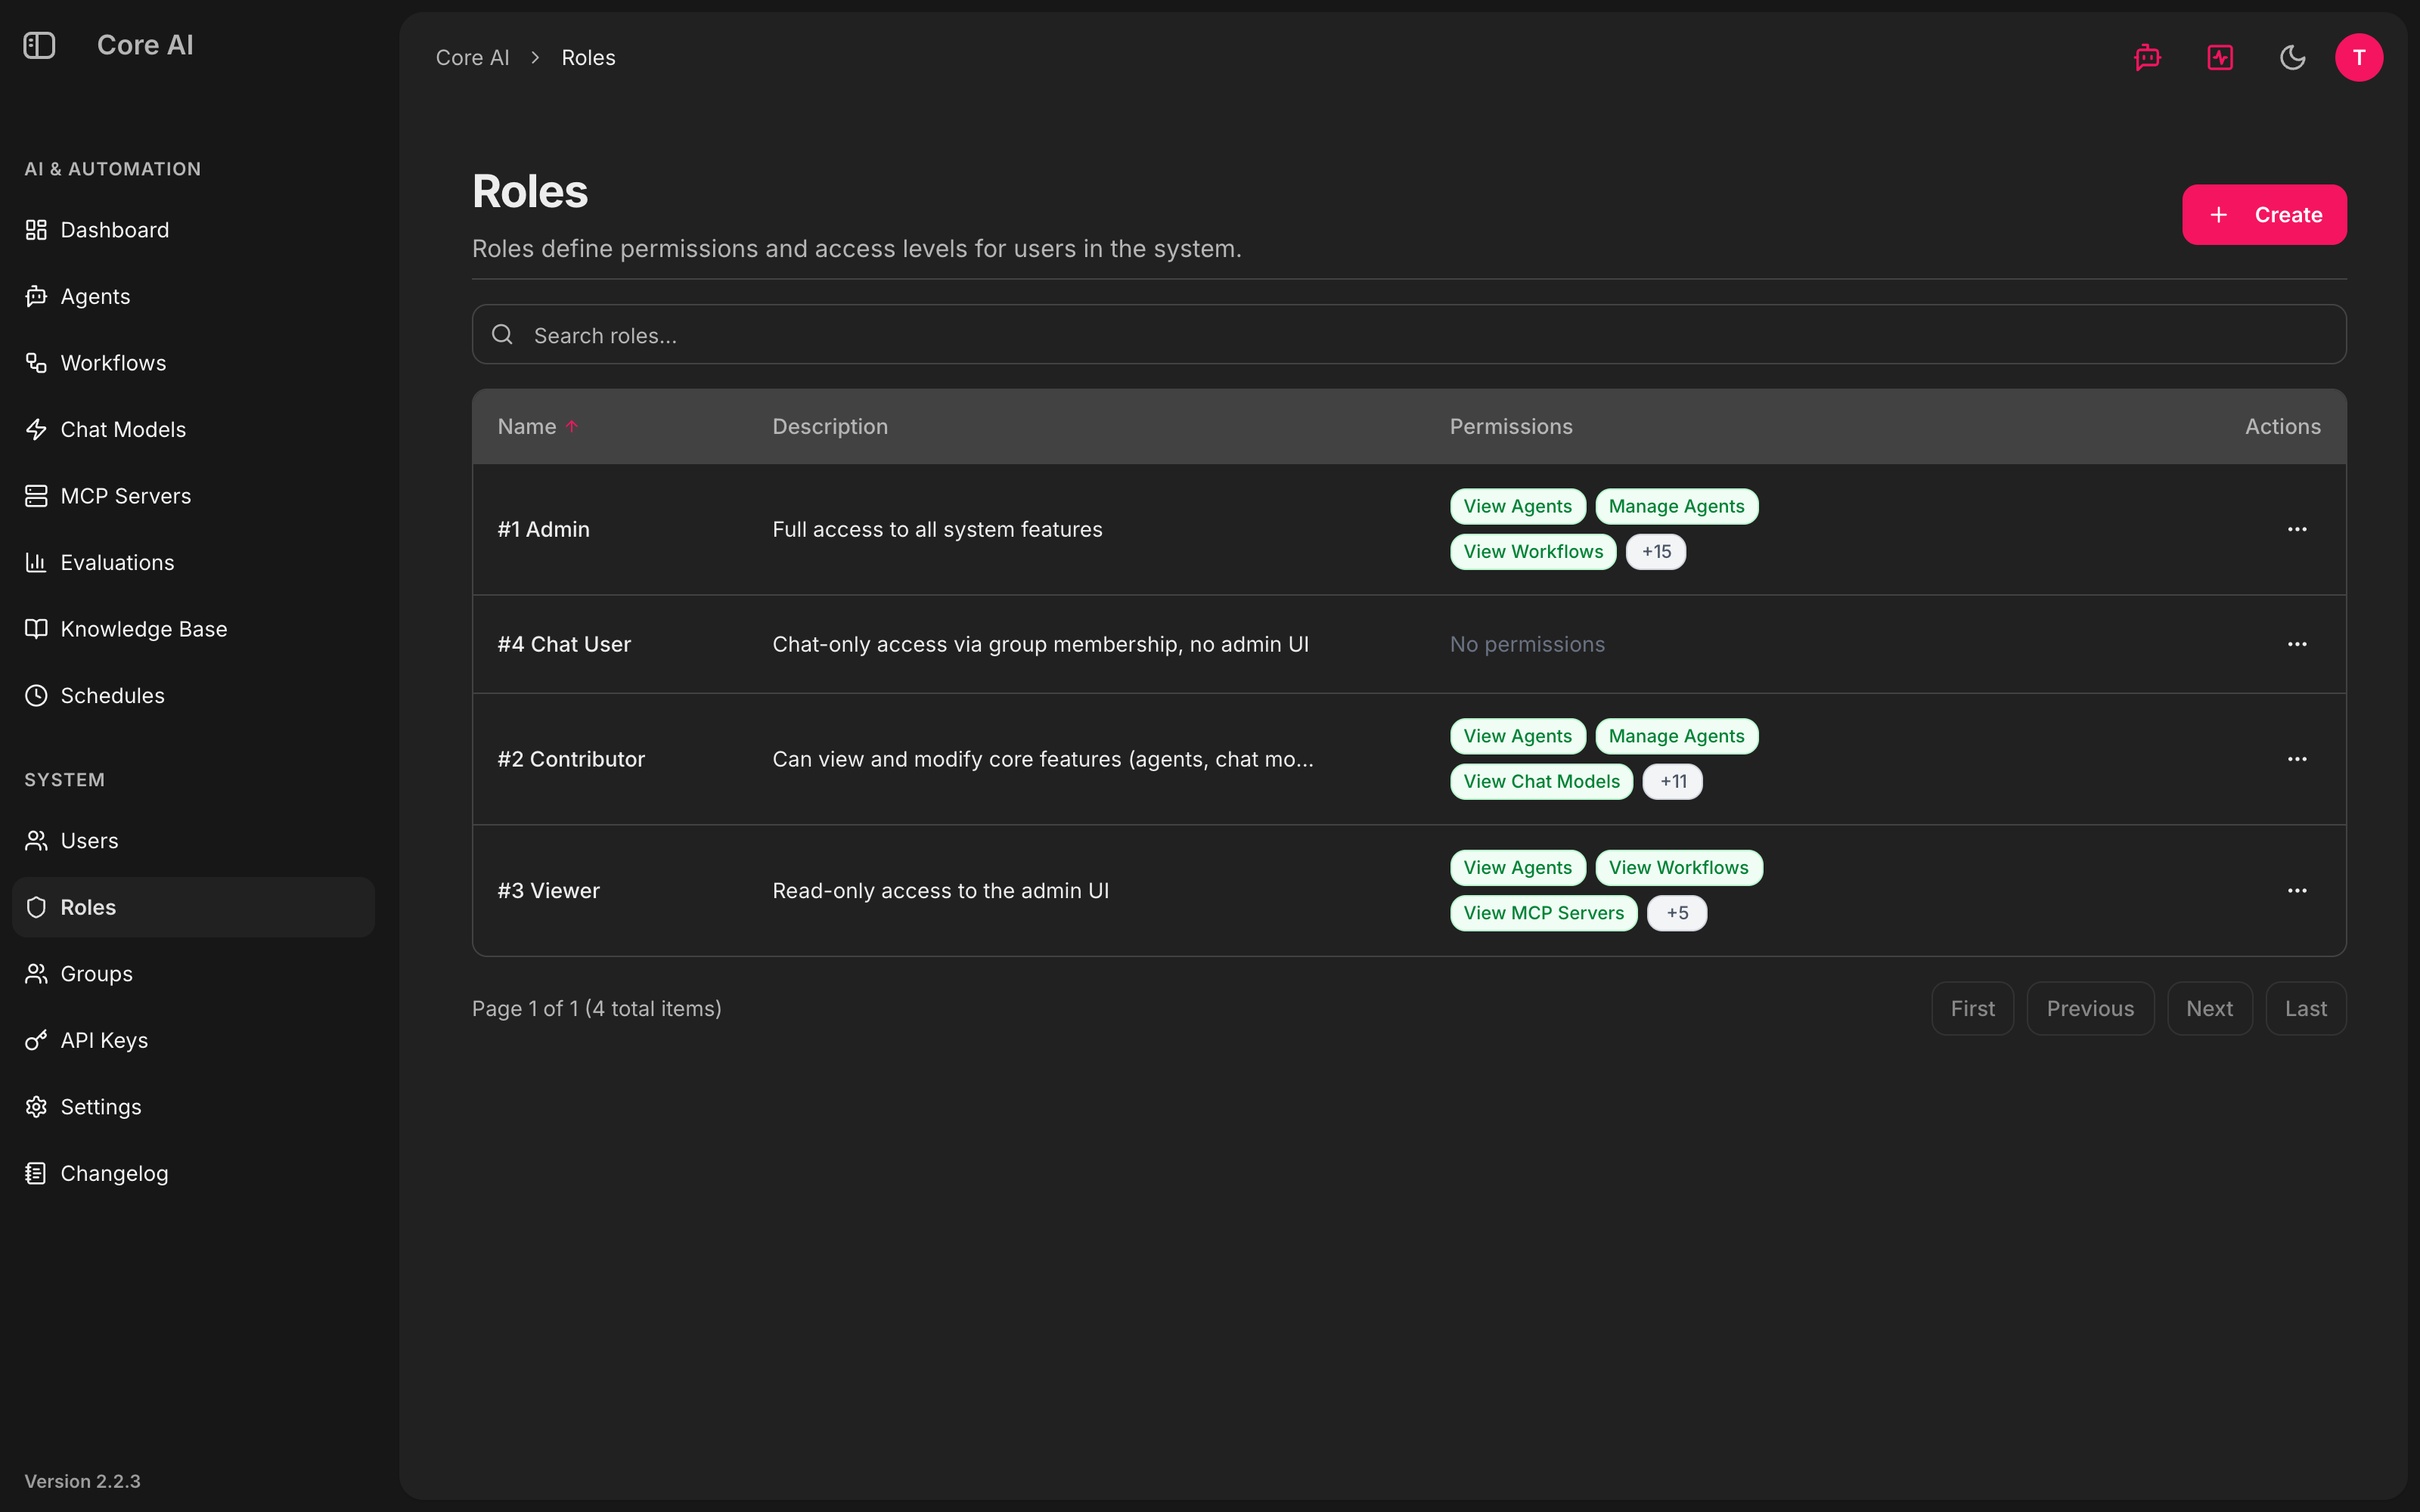
Task: Open actions menu for Viewer role
Action: coord(2297,890)
